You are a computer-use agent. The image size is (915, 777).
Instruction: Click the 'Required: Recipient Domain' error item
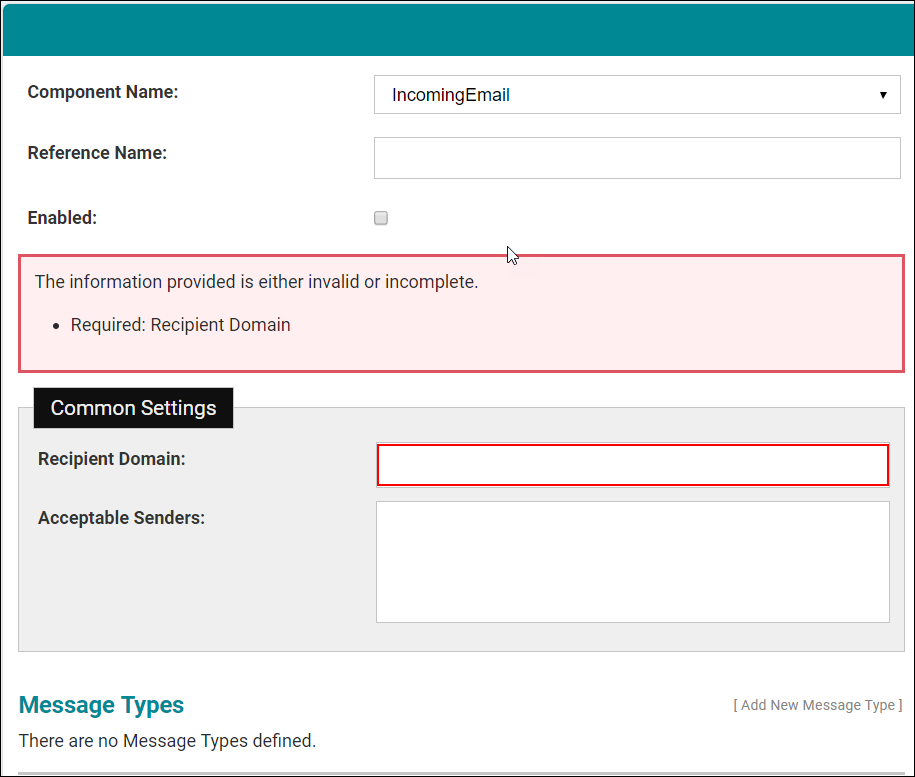tap(180, 325)
